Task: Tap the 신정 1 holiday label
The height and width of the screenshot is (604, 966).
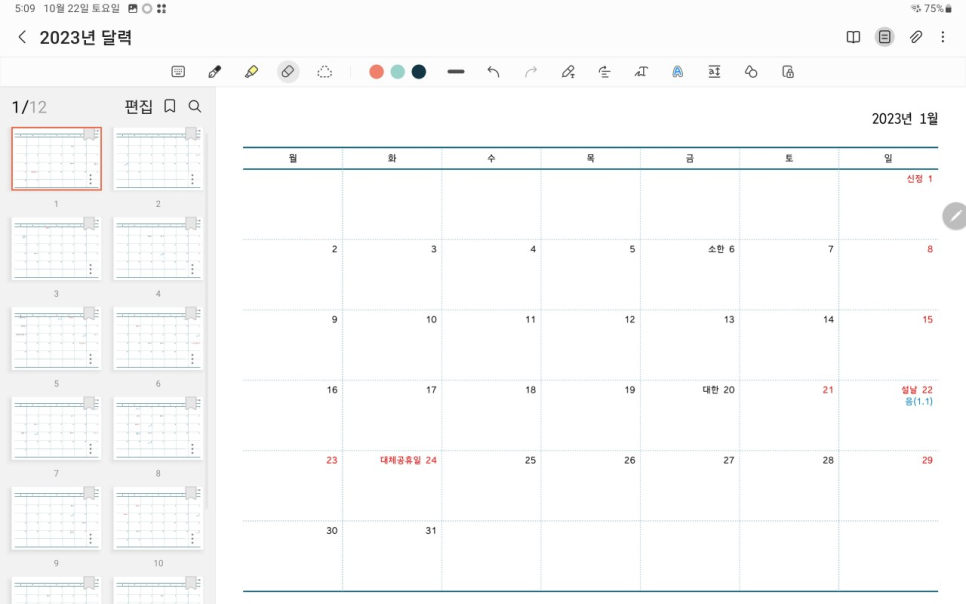Action: 919,179
